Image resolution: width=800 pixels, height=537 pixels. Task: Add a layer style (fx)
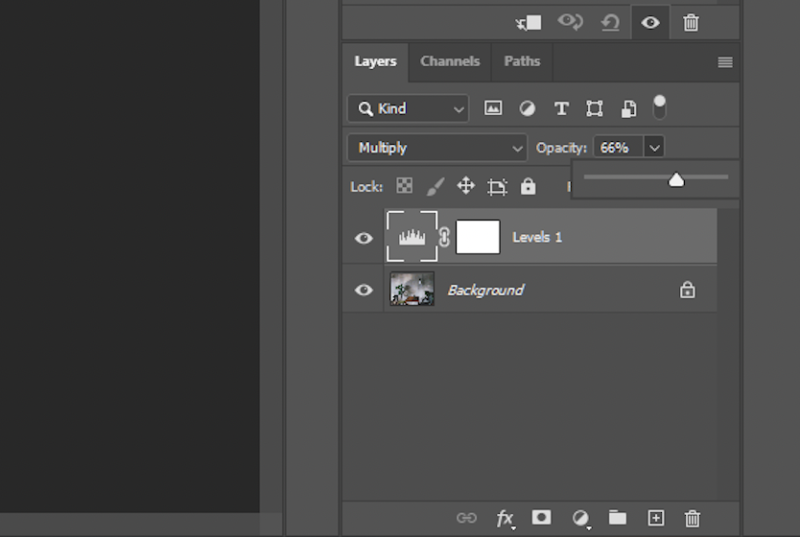[505, 519]
